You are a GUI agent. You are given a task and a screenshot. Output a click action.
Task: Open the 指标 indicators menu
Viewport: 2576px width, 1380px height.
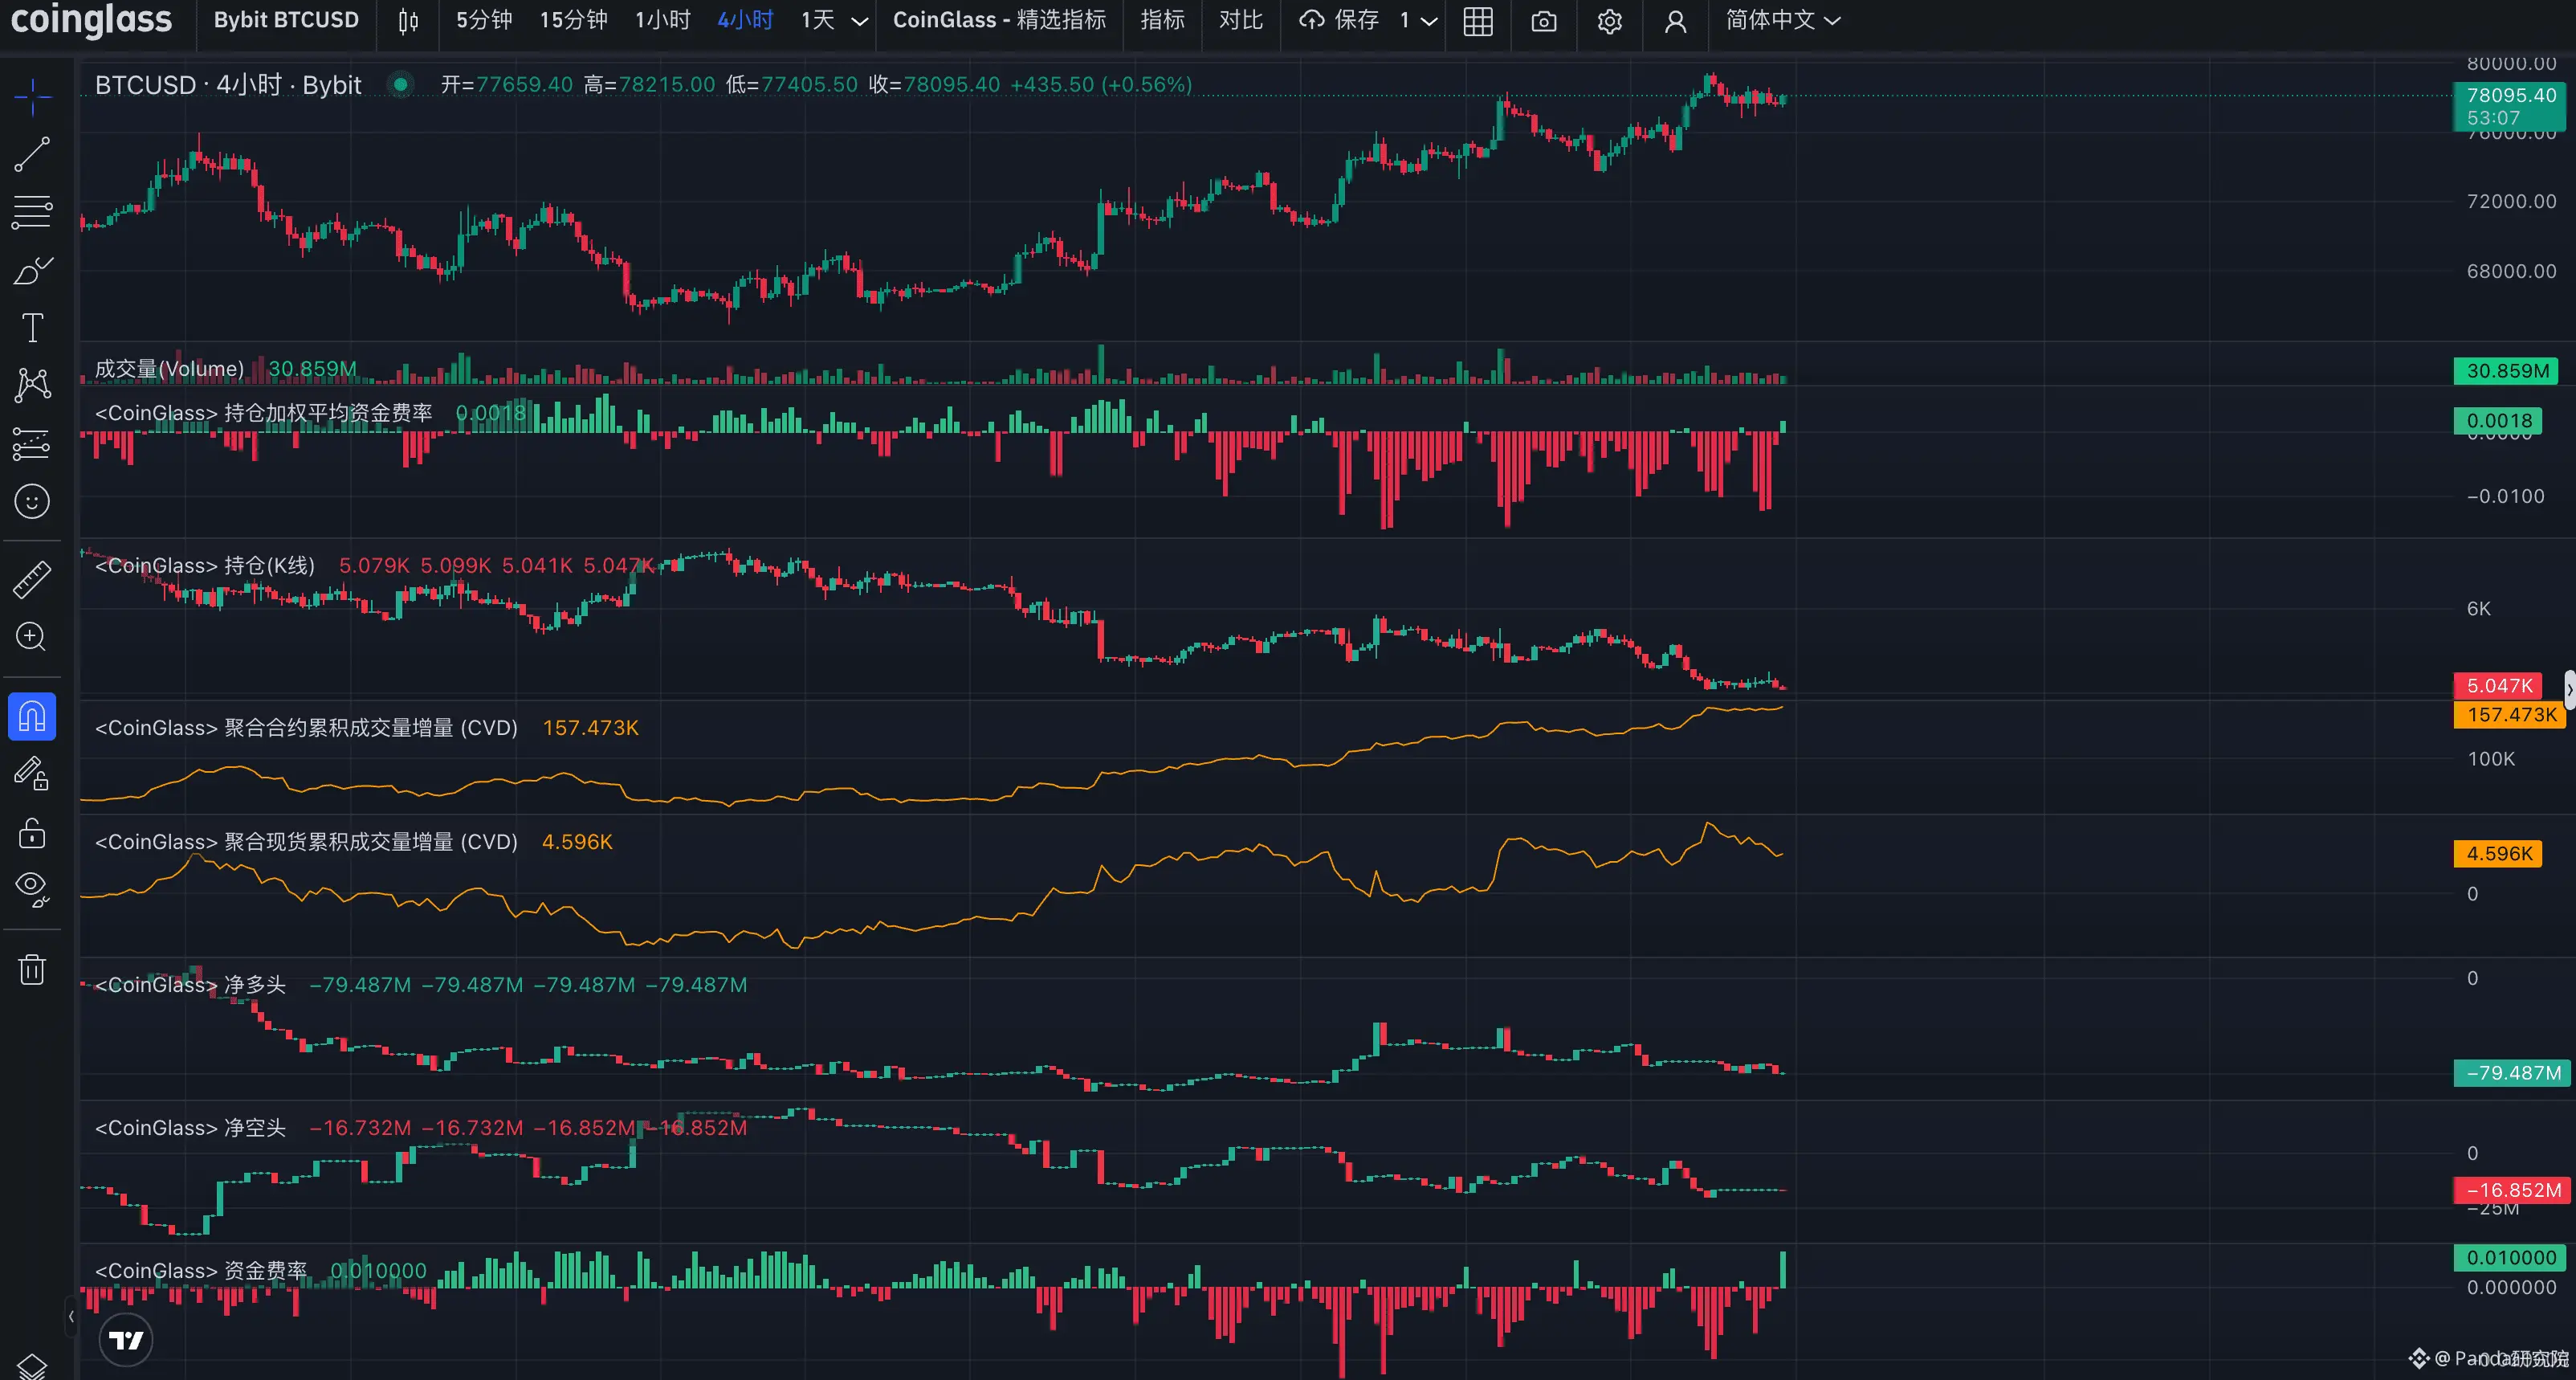click(x=1162, y=20)
